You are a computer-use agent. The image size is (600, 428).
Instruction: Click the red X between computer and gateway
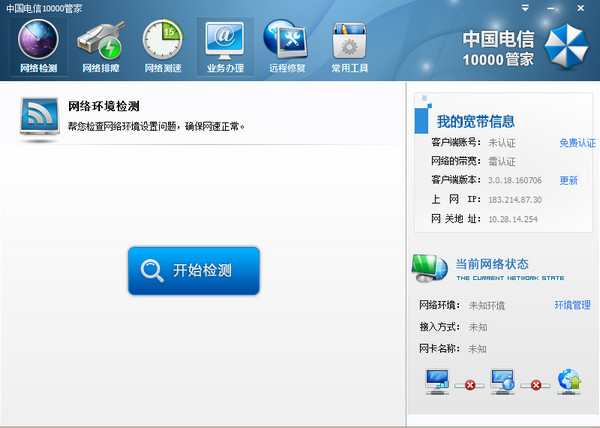pyautogui.click(x=469, y=384)
